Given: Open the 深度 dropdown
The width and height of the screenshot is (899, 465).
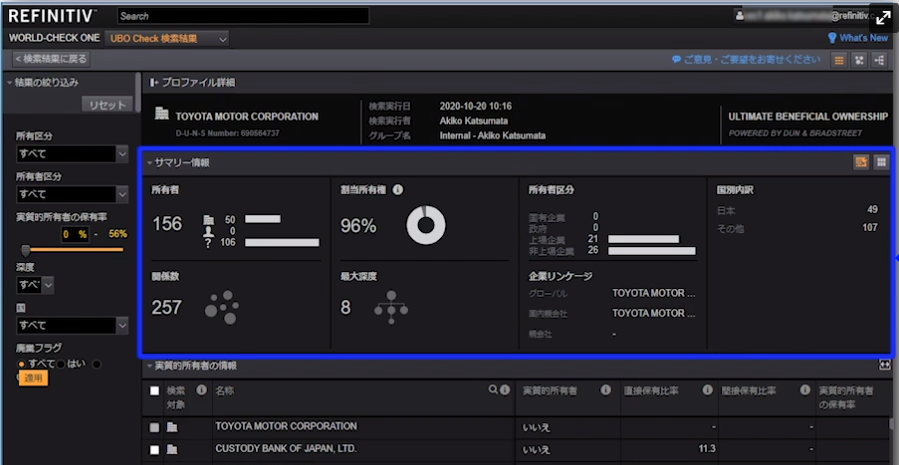Looking at the screenshot, I should click(x=35, y=284).
